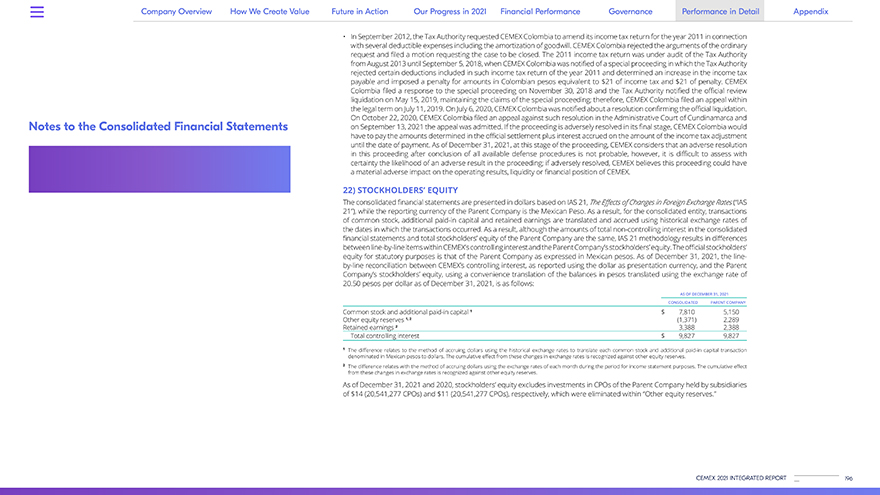880x495 pixels.
Task: Click the Notes to Consolidated Financial Statements heading
Action: pyautogui.click(x=158, y=127)
